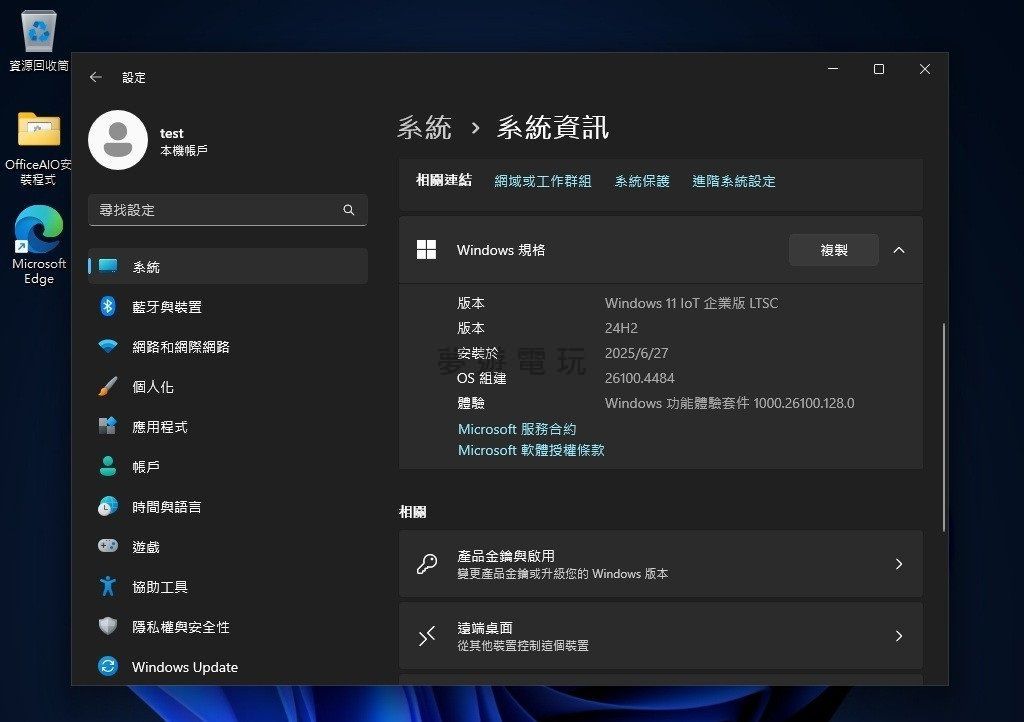Click the version value 24H2
This screenshot has width=1024, height=722.
(621, 328)
